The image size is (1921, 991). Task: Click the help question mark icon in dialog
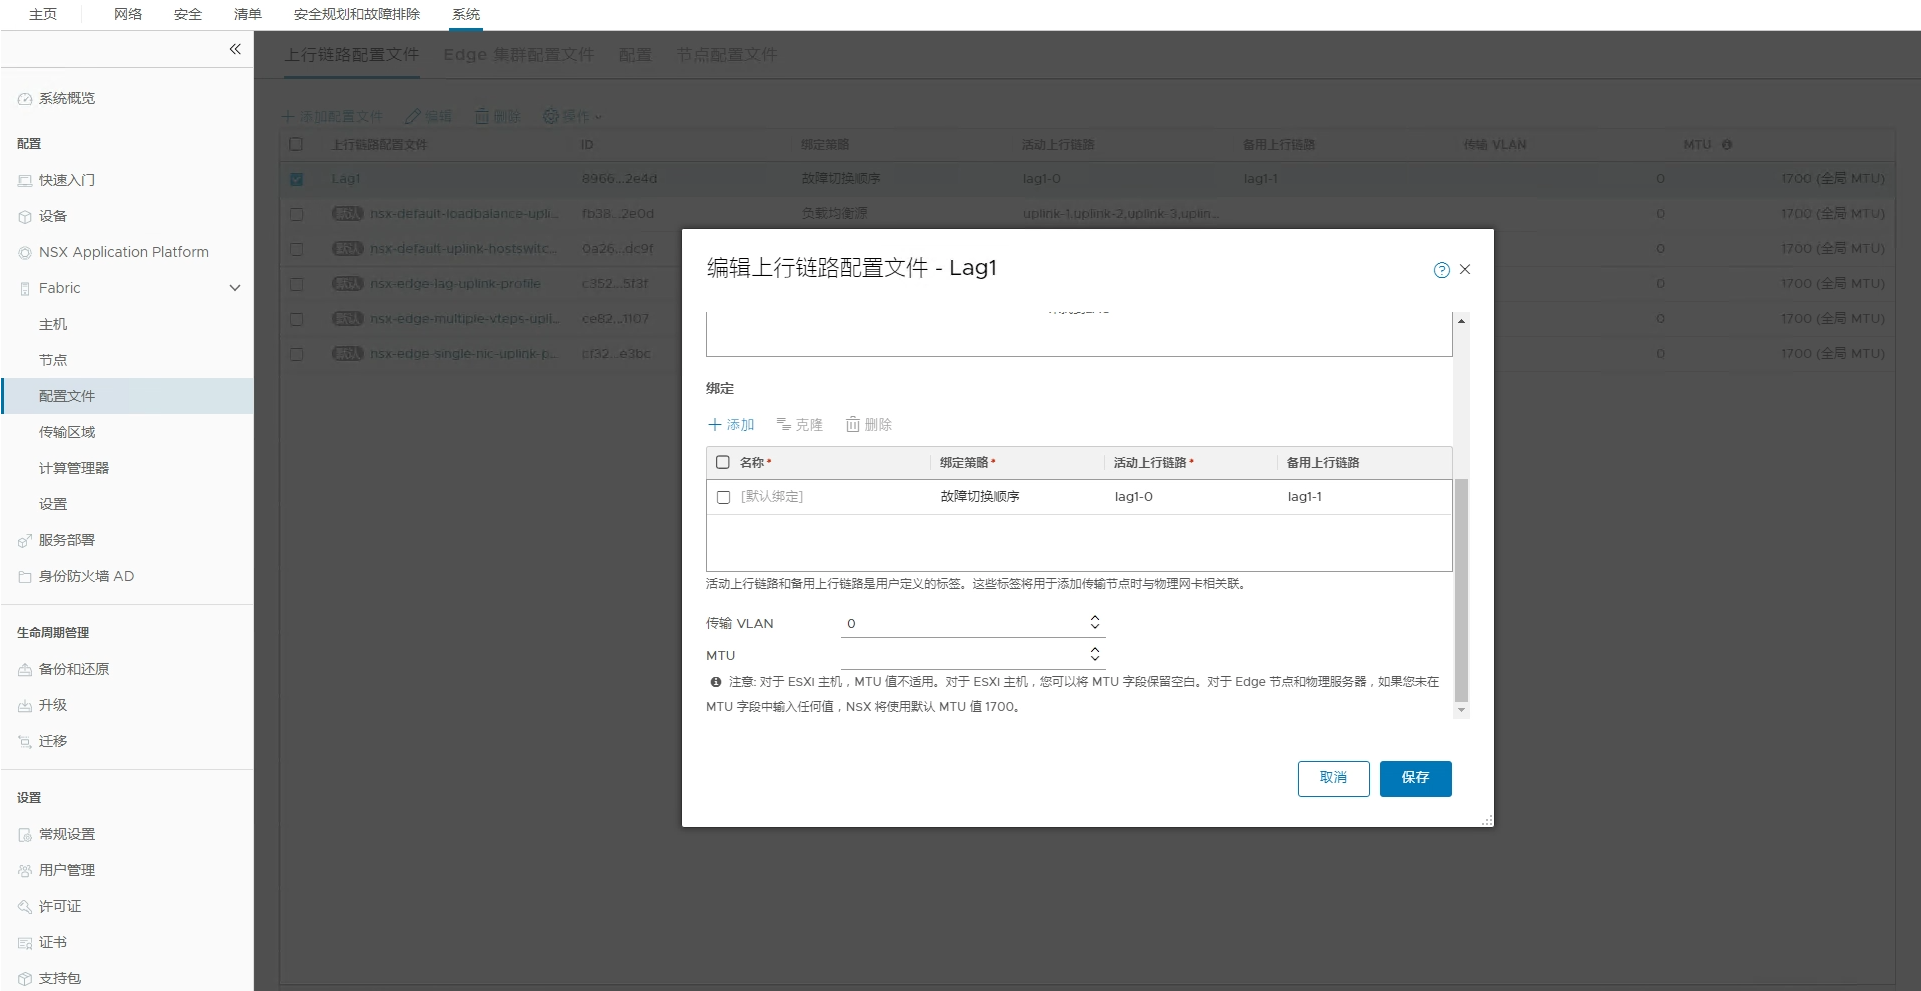point(1441,270)
